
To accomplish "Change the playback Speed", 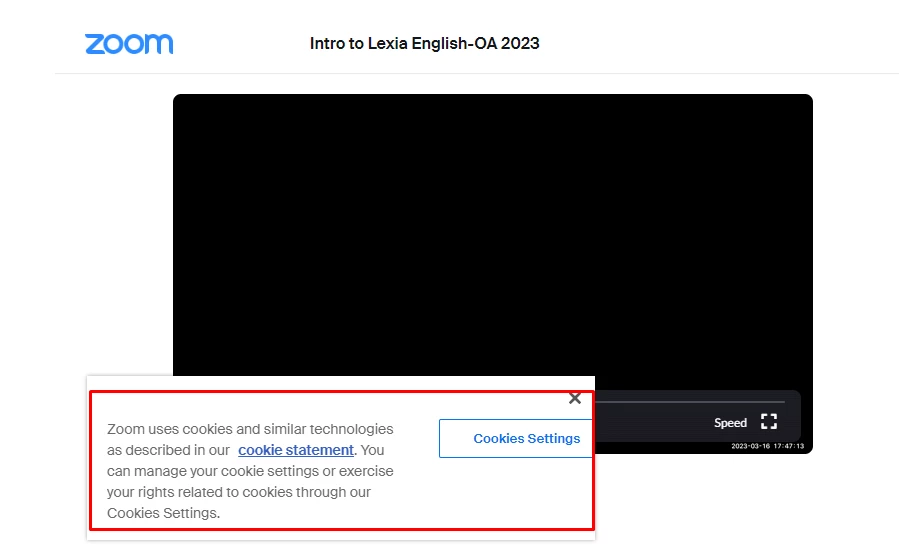I will [730, 422].
